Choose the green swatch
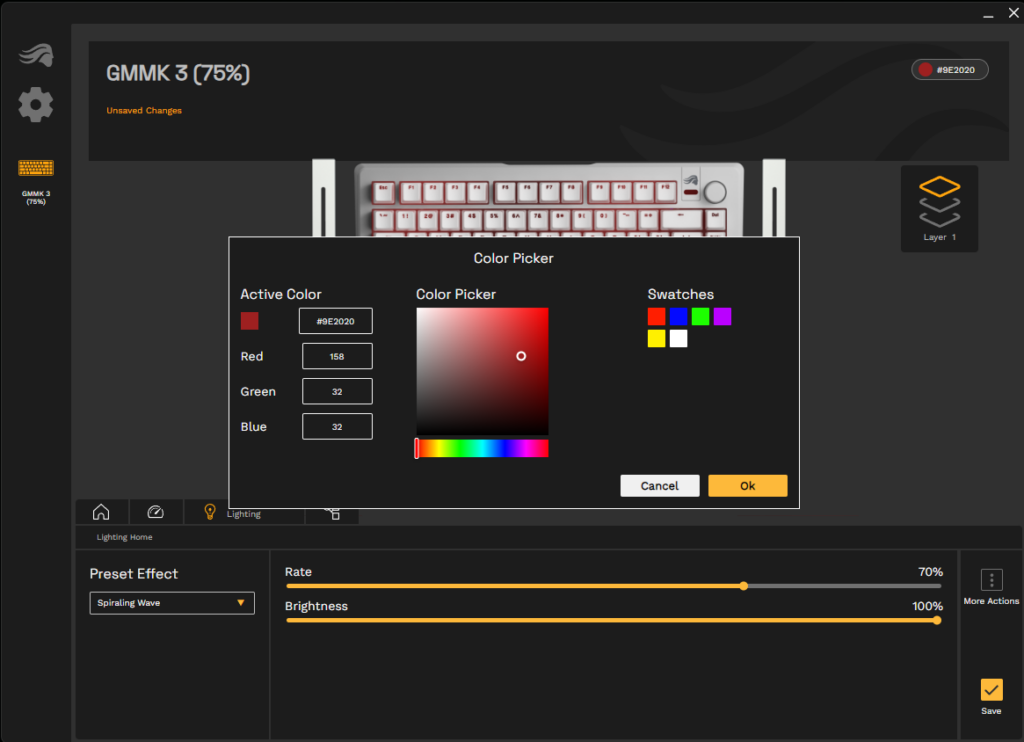Screen dimensions: 1024x742 pos(700,317)
